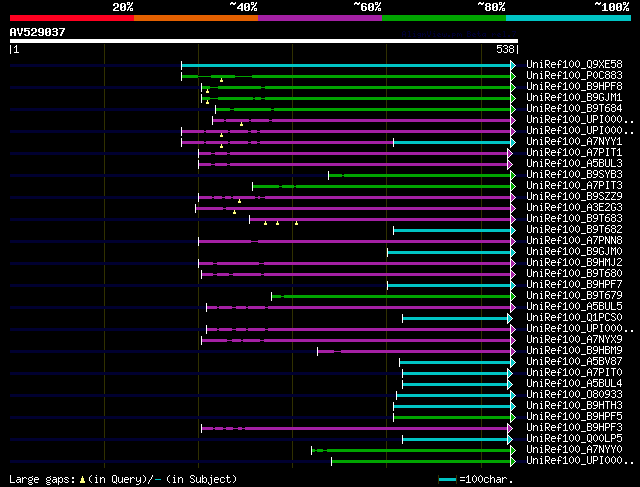Screen dimensions: 640x487
Task: Click the cyan segment of the A7NYY1 alignment
Action: pos(452,142)
